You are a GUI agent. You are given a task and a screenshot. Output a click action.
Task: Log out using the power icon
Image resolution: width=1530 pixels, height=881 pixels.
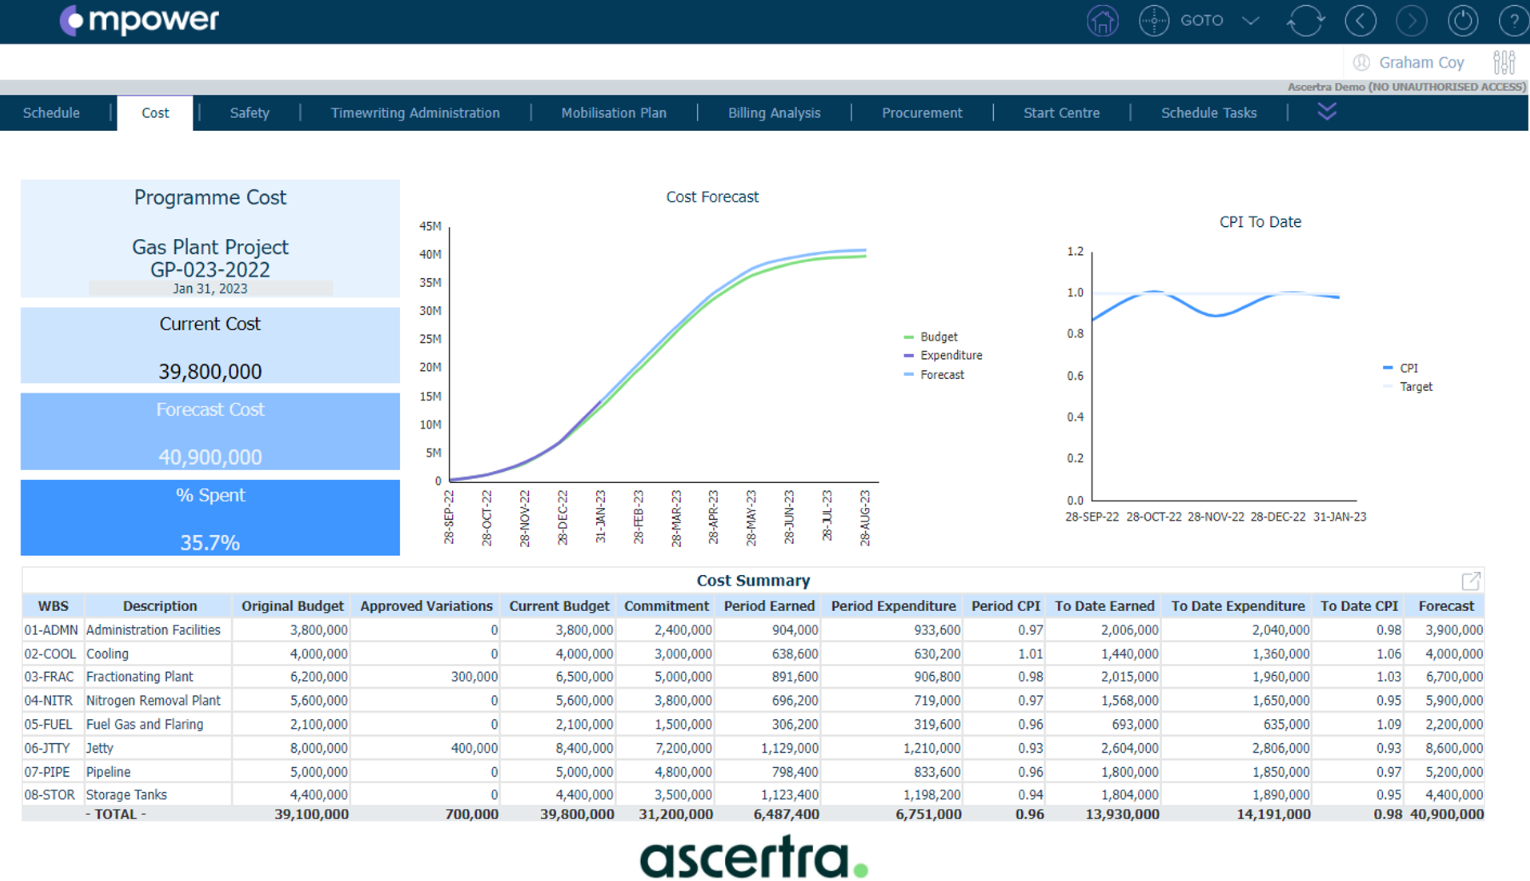click(x=1462, y=21)
